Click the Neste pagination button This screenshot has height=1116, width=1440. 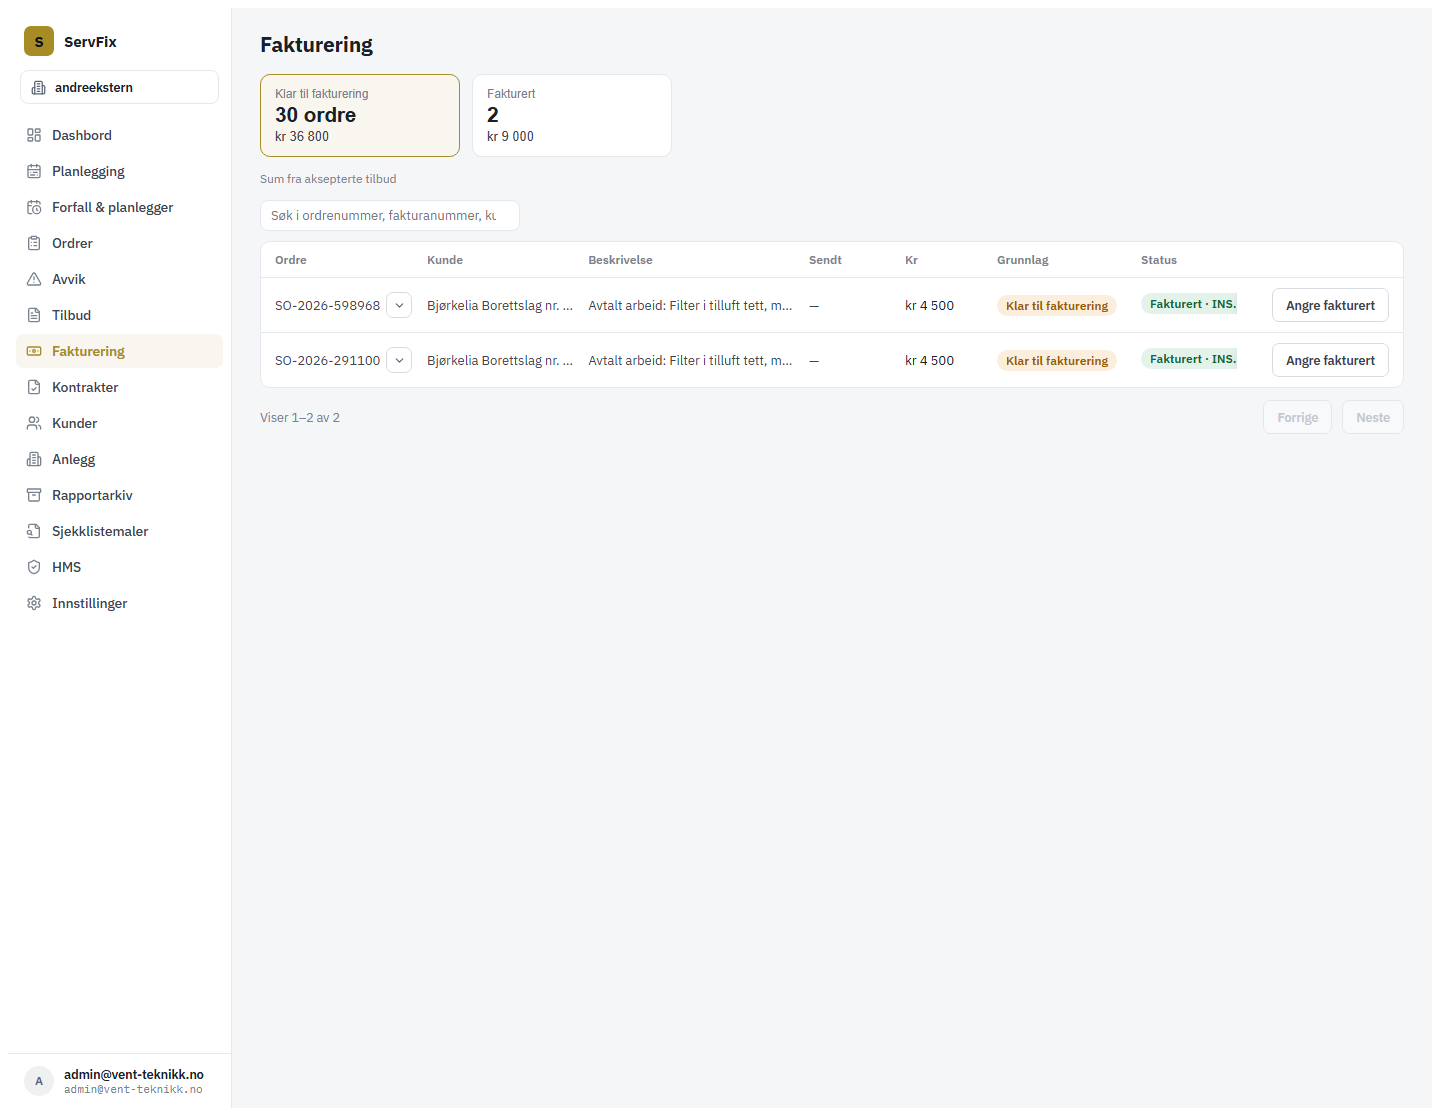[x=1373, y=417]
